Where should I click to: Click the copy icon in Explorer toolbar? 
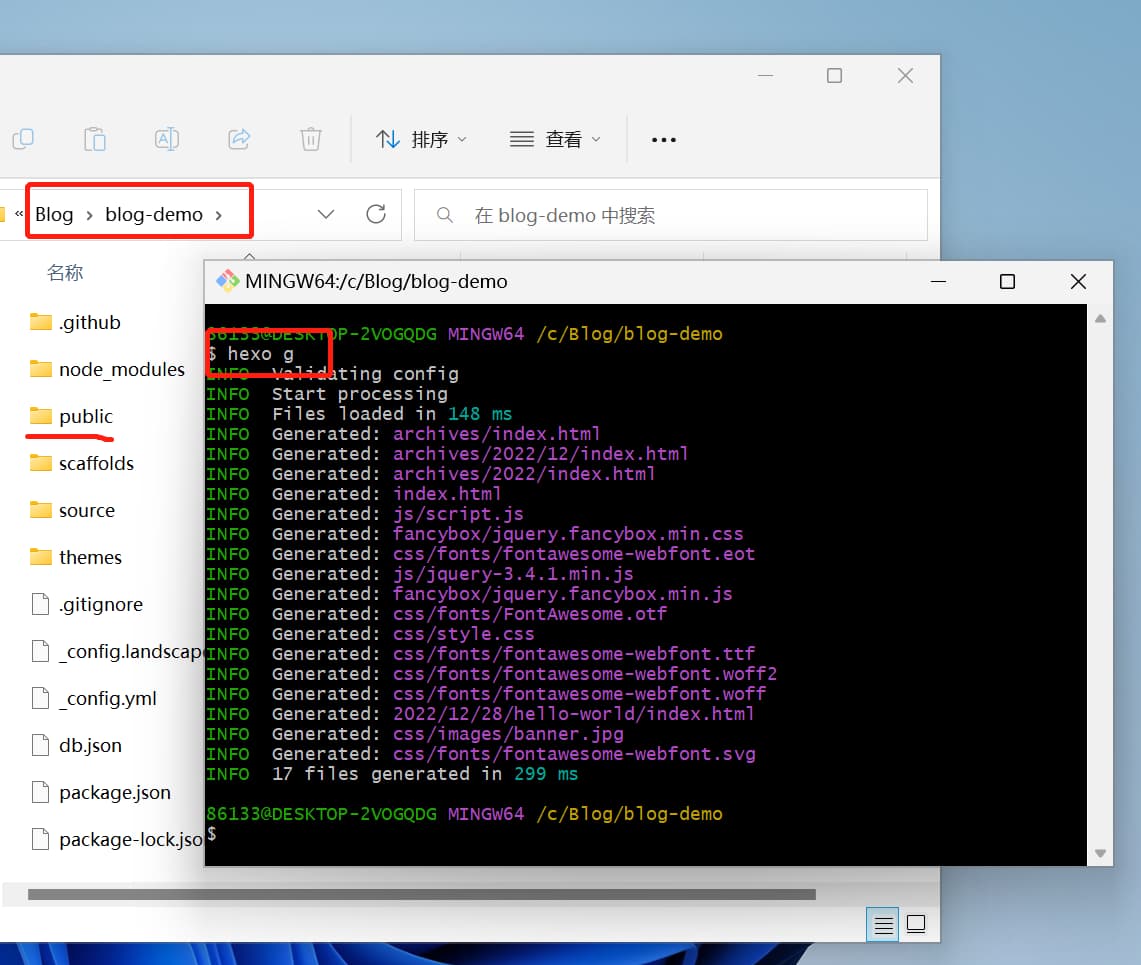tap(22, 139)
